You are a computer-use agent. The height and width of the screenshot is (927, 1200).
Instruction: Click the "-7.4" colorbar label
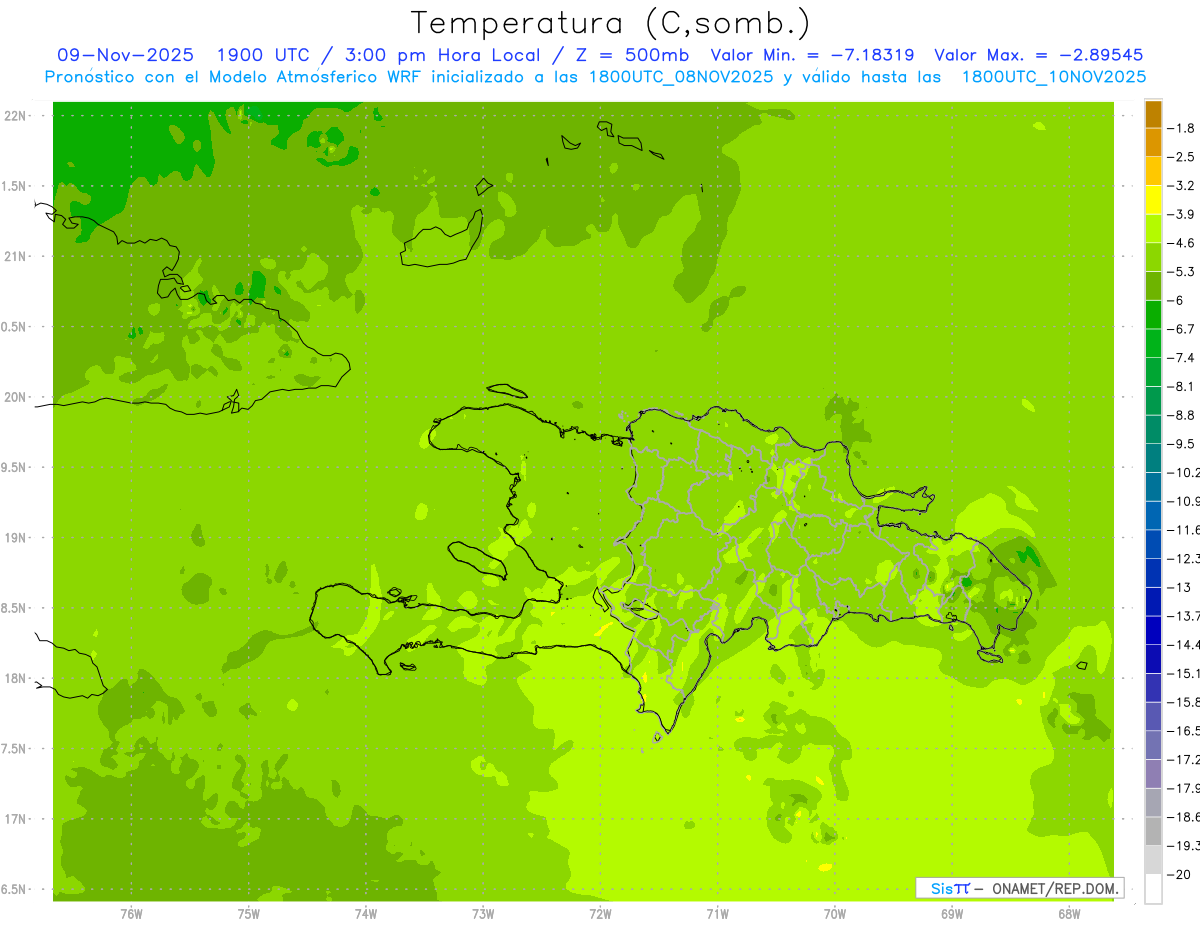pos(1181,358)
